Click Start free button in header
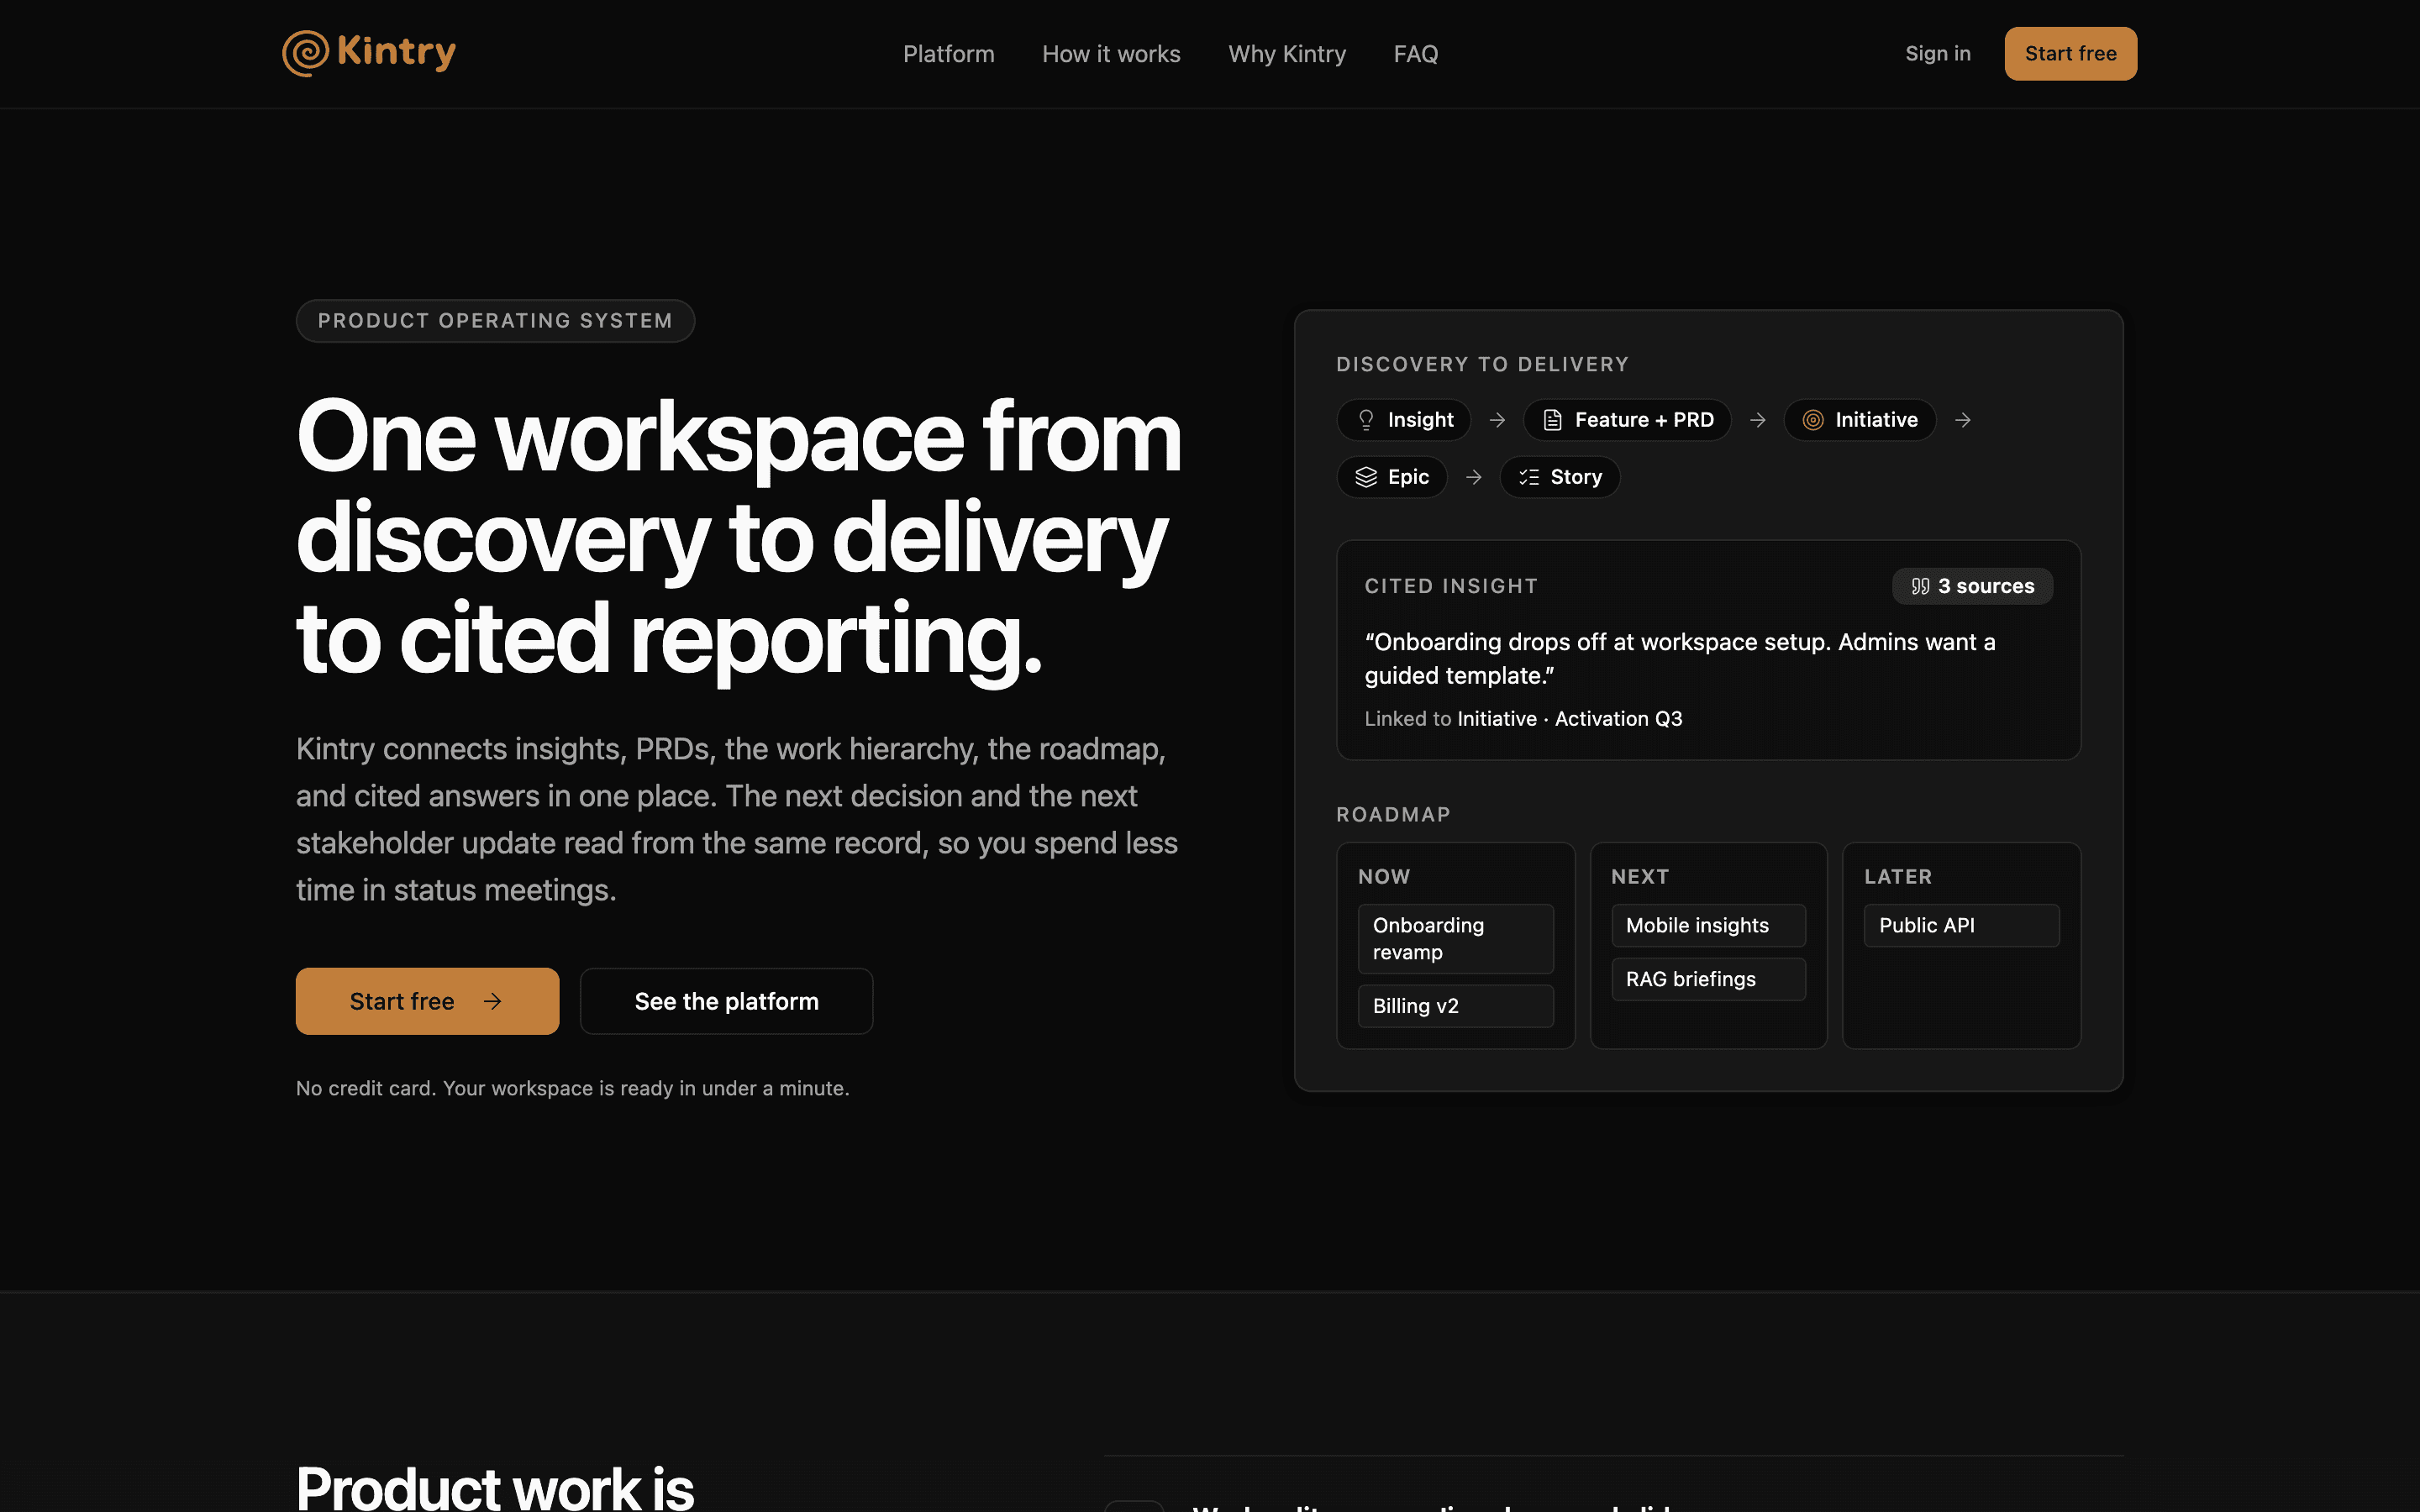The width and height of the screenshot is (2420, 1512). 2070,54
